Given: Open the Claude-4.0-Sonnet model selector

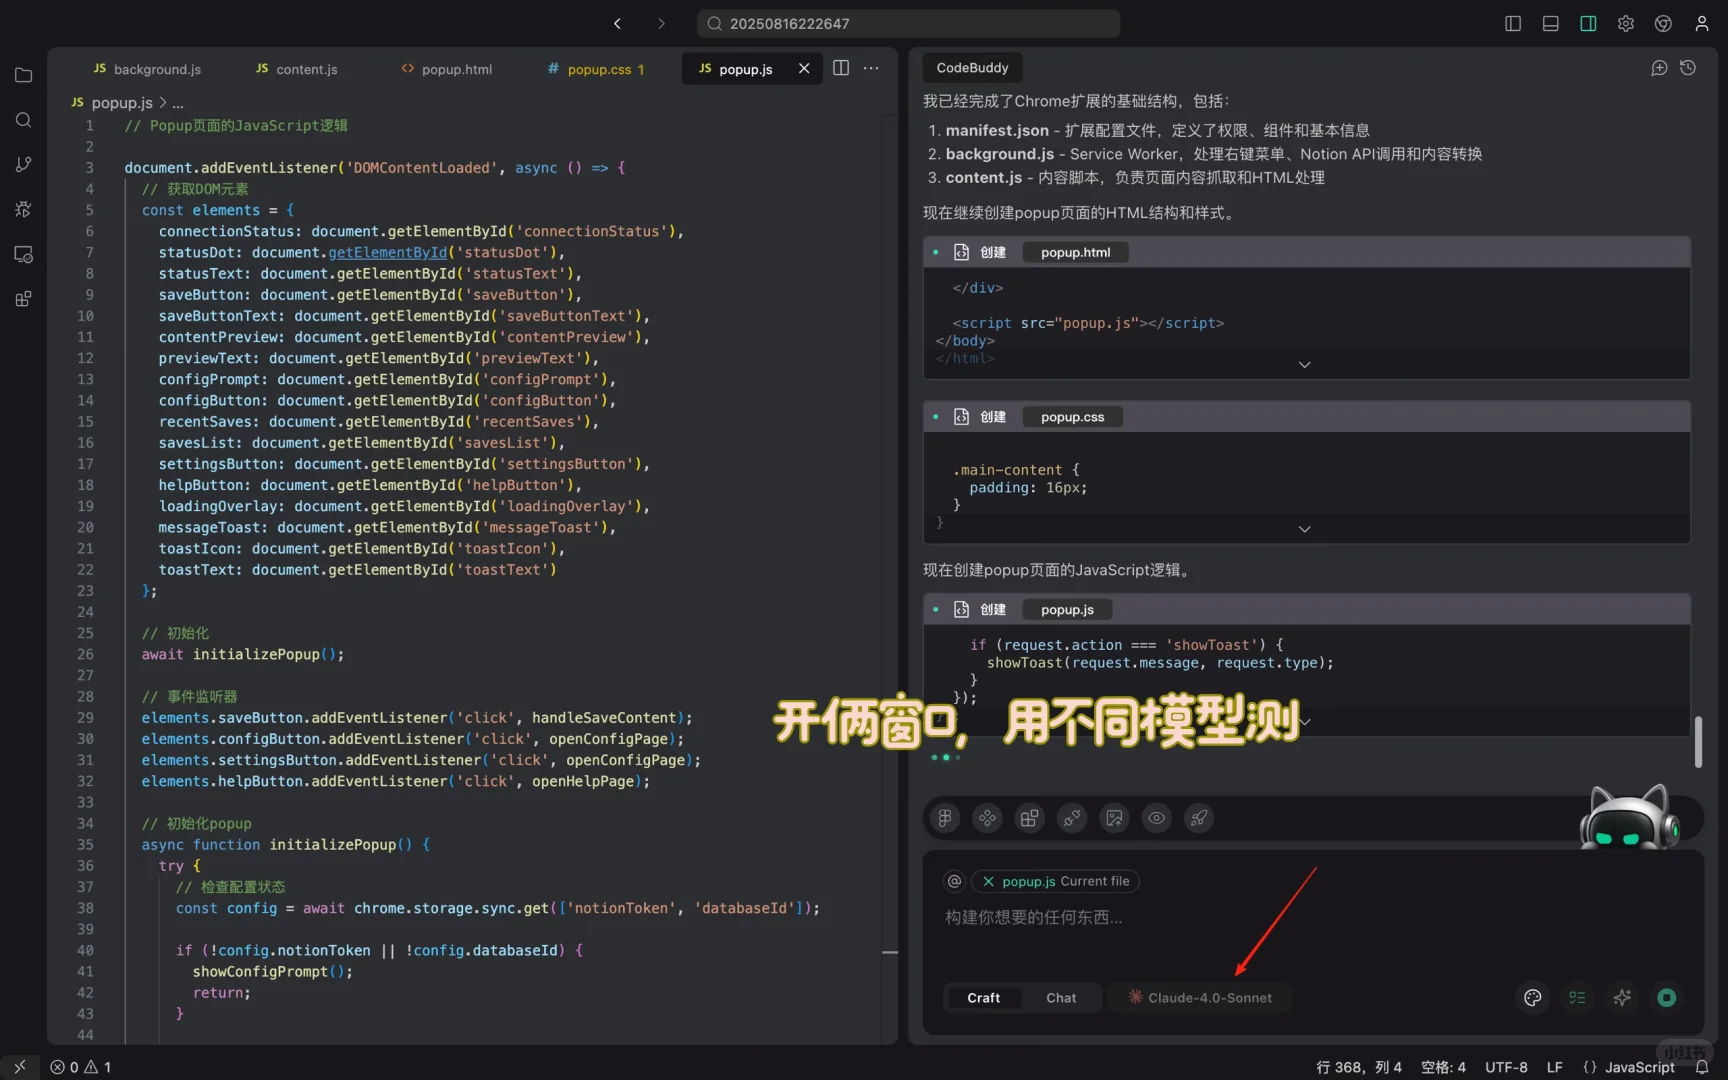Looking at the screenshot, I should click(x=1199, y=997).
